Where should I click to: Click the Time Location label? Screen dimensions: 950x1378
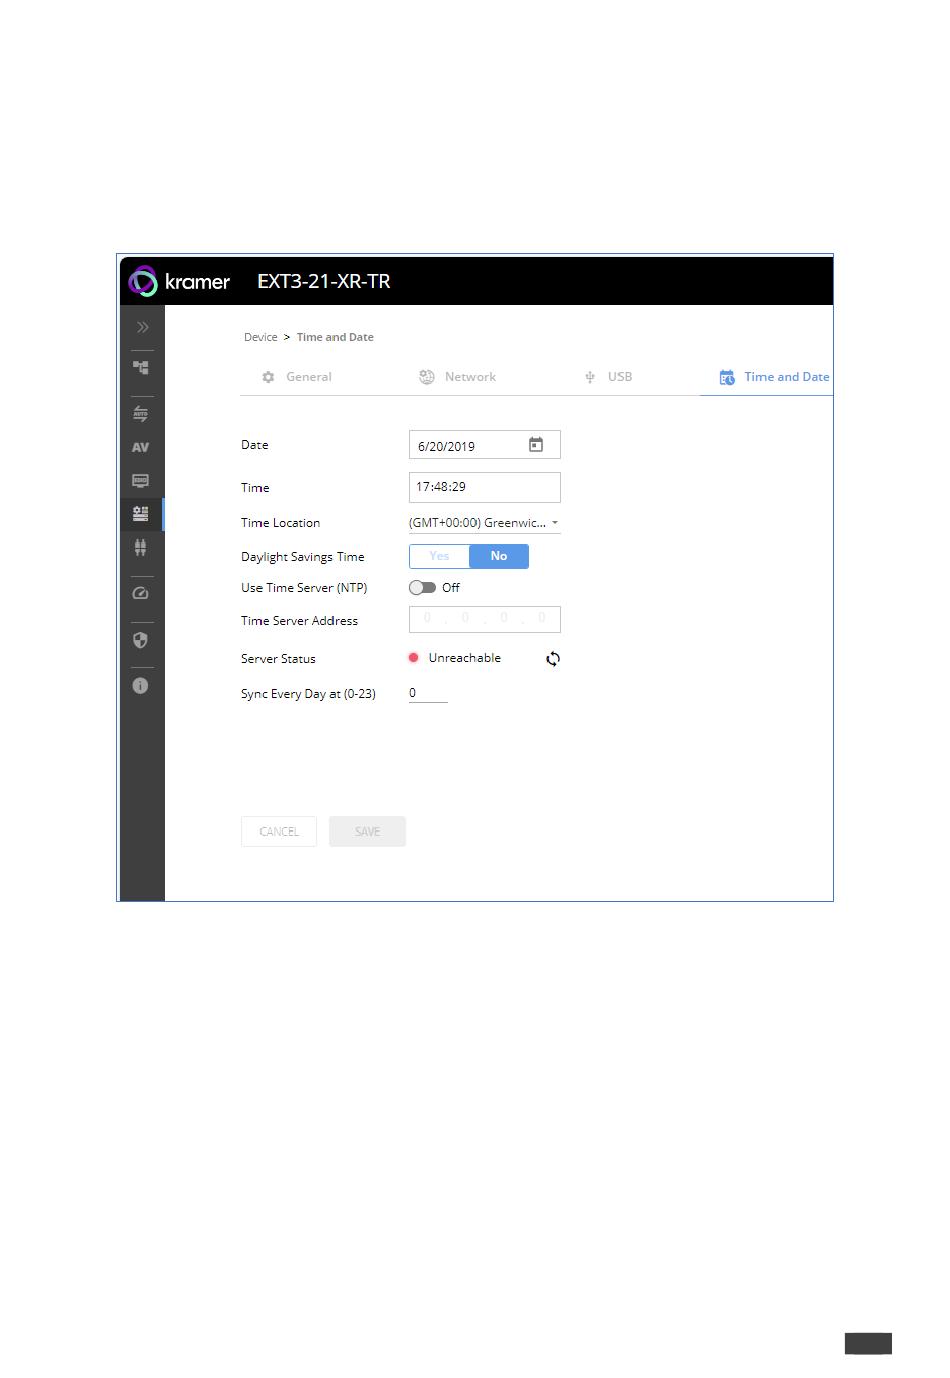click(281, 523)
